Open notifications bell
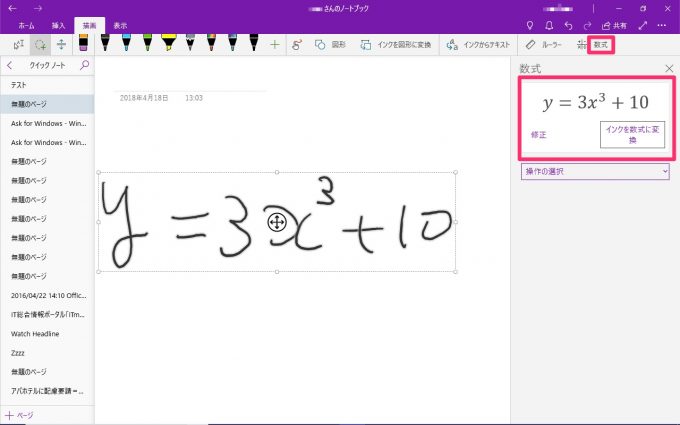The image size is (680, 425). [x=549, y=26]
